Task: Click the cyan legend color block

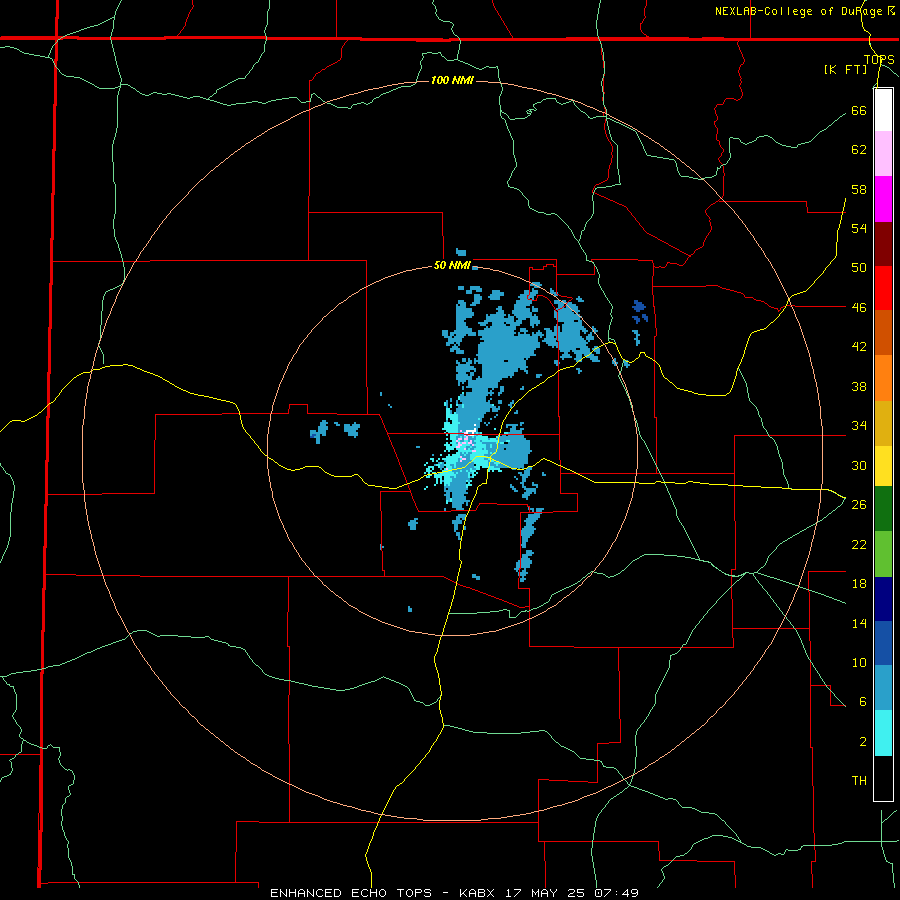Action: coord(883,733)
